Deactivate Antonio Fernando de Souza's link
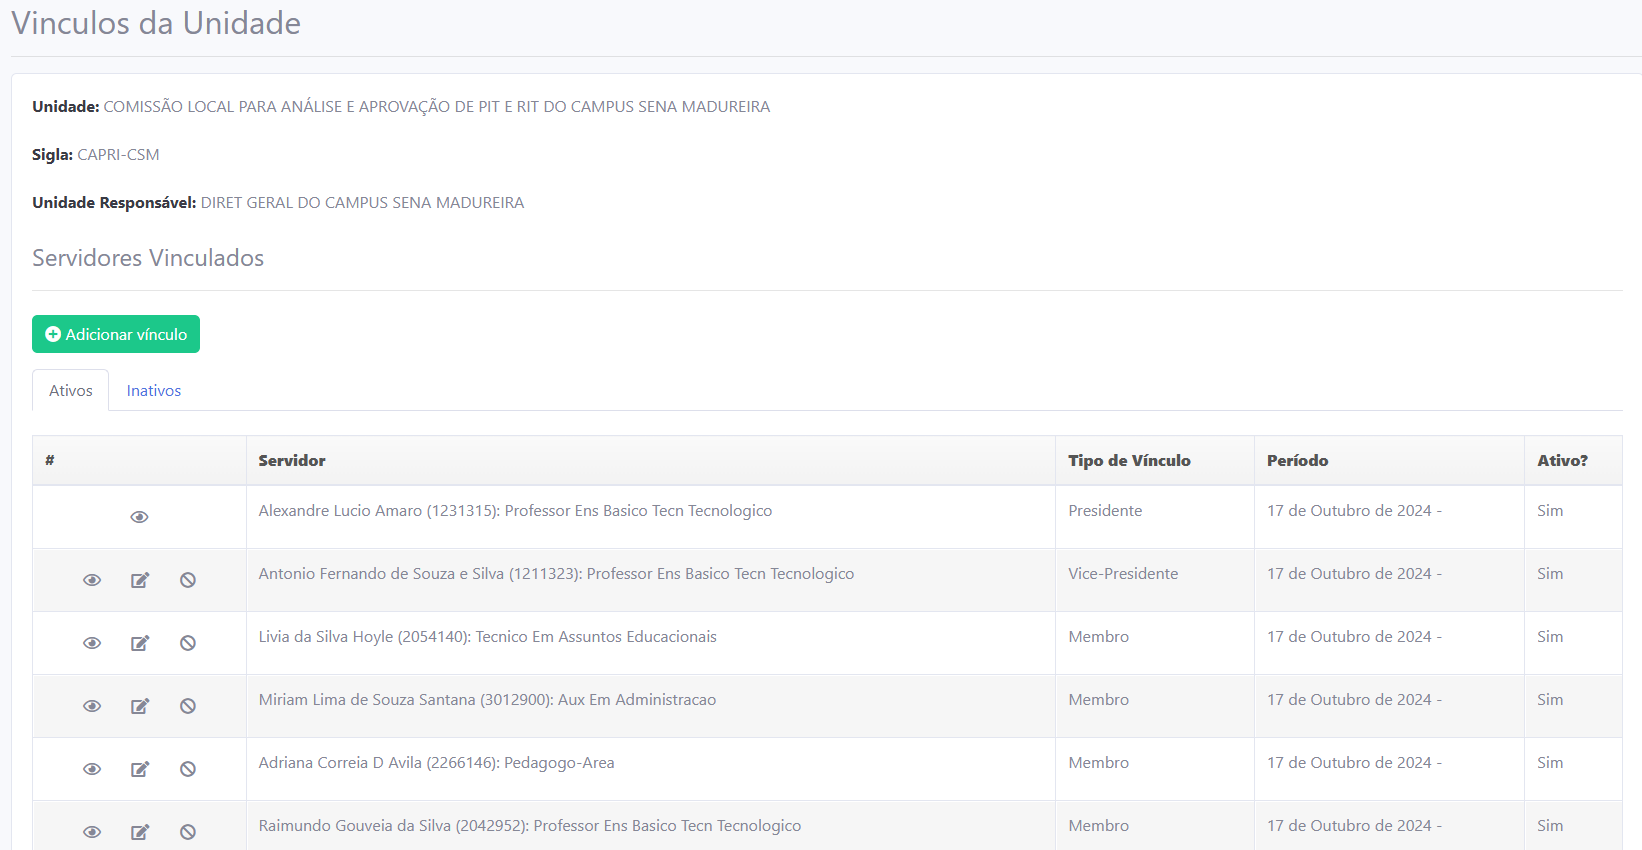Screen dimensions: 1642x850 188,580
